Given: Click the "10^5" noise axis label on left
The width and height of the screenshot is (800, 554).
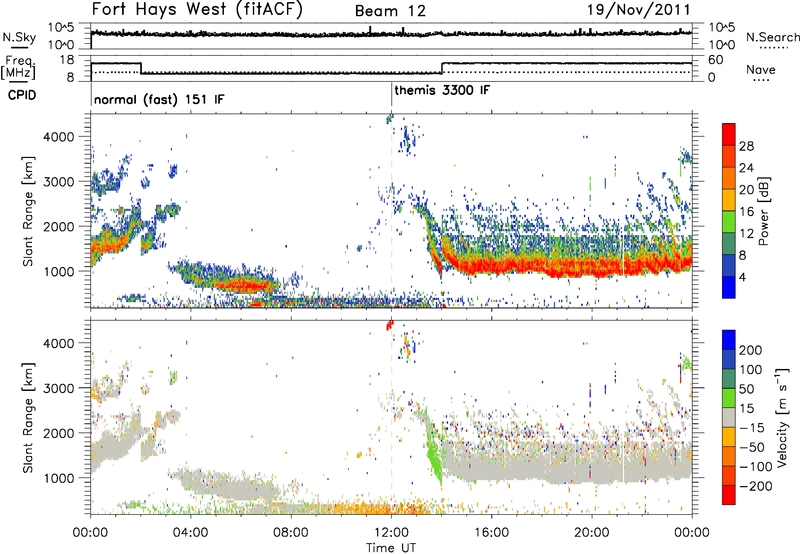Looking at the screenshot, I should (61, 27).
